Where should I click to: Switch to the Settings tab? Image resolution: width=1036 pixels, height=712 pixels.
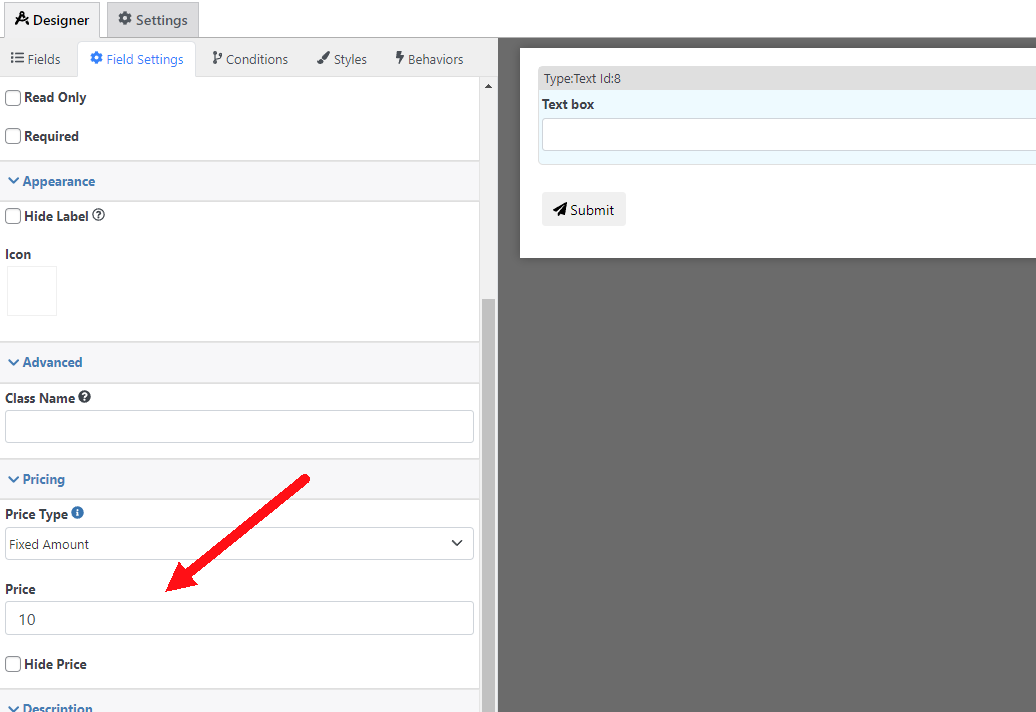[152, 19]
